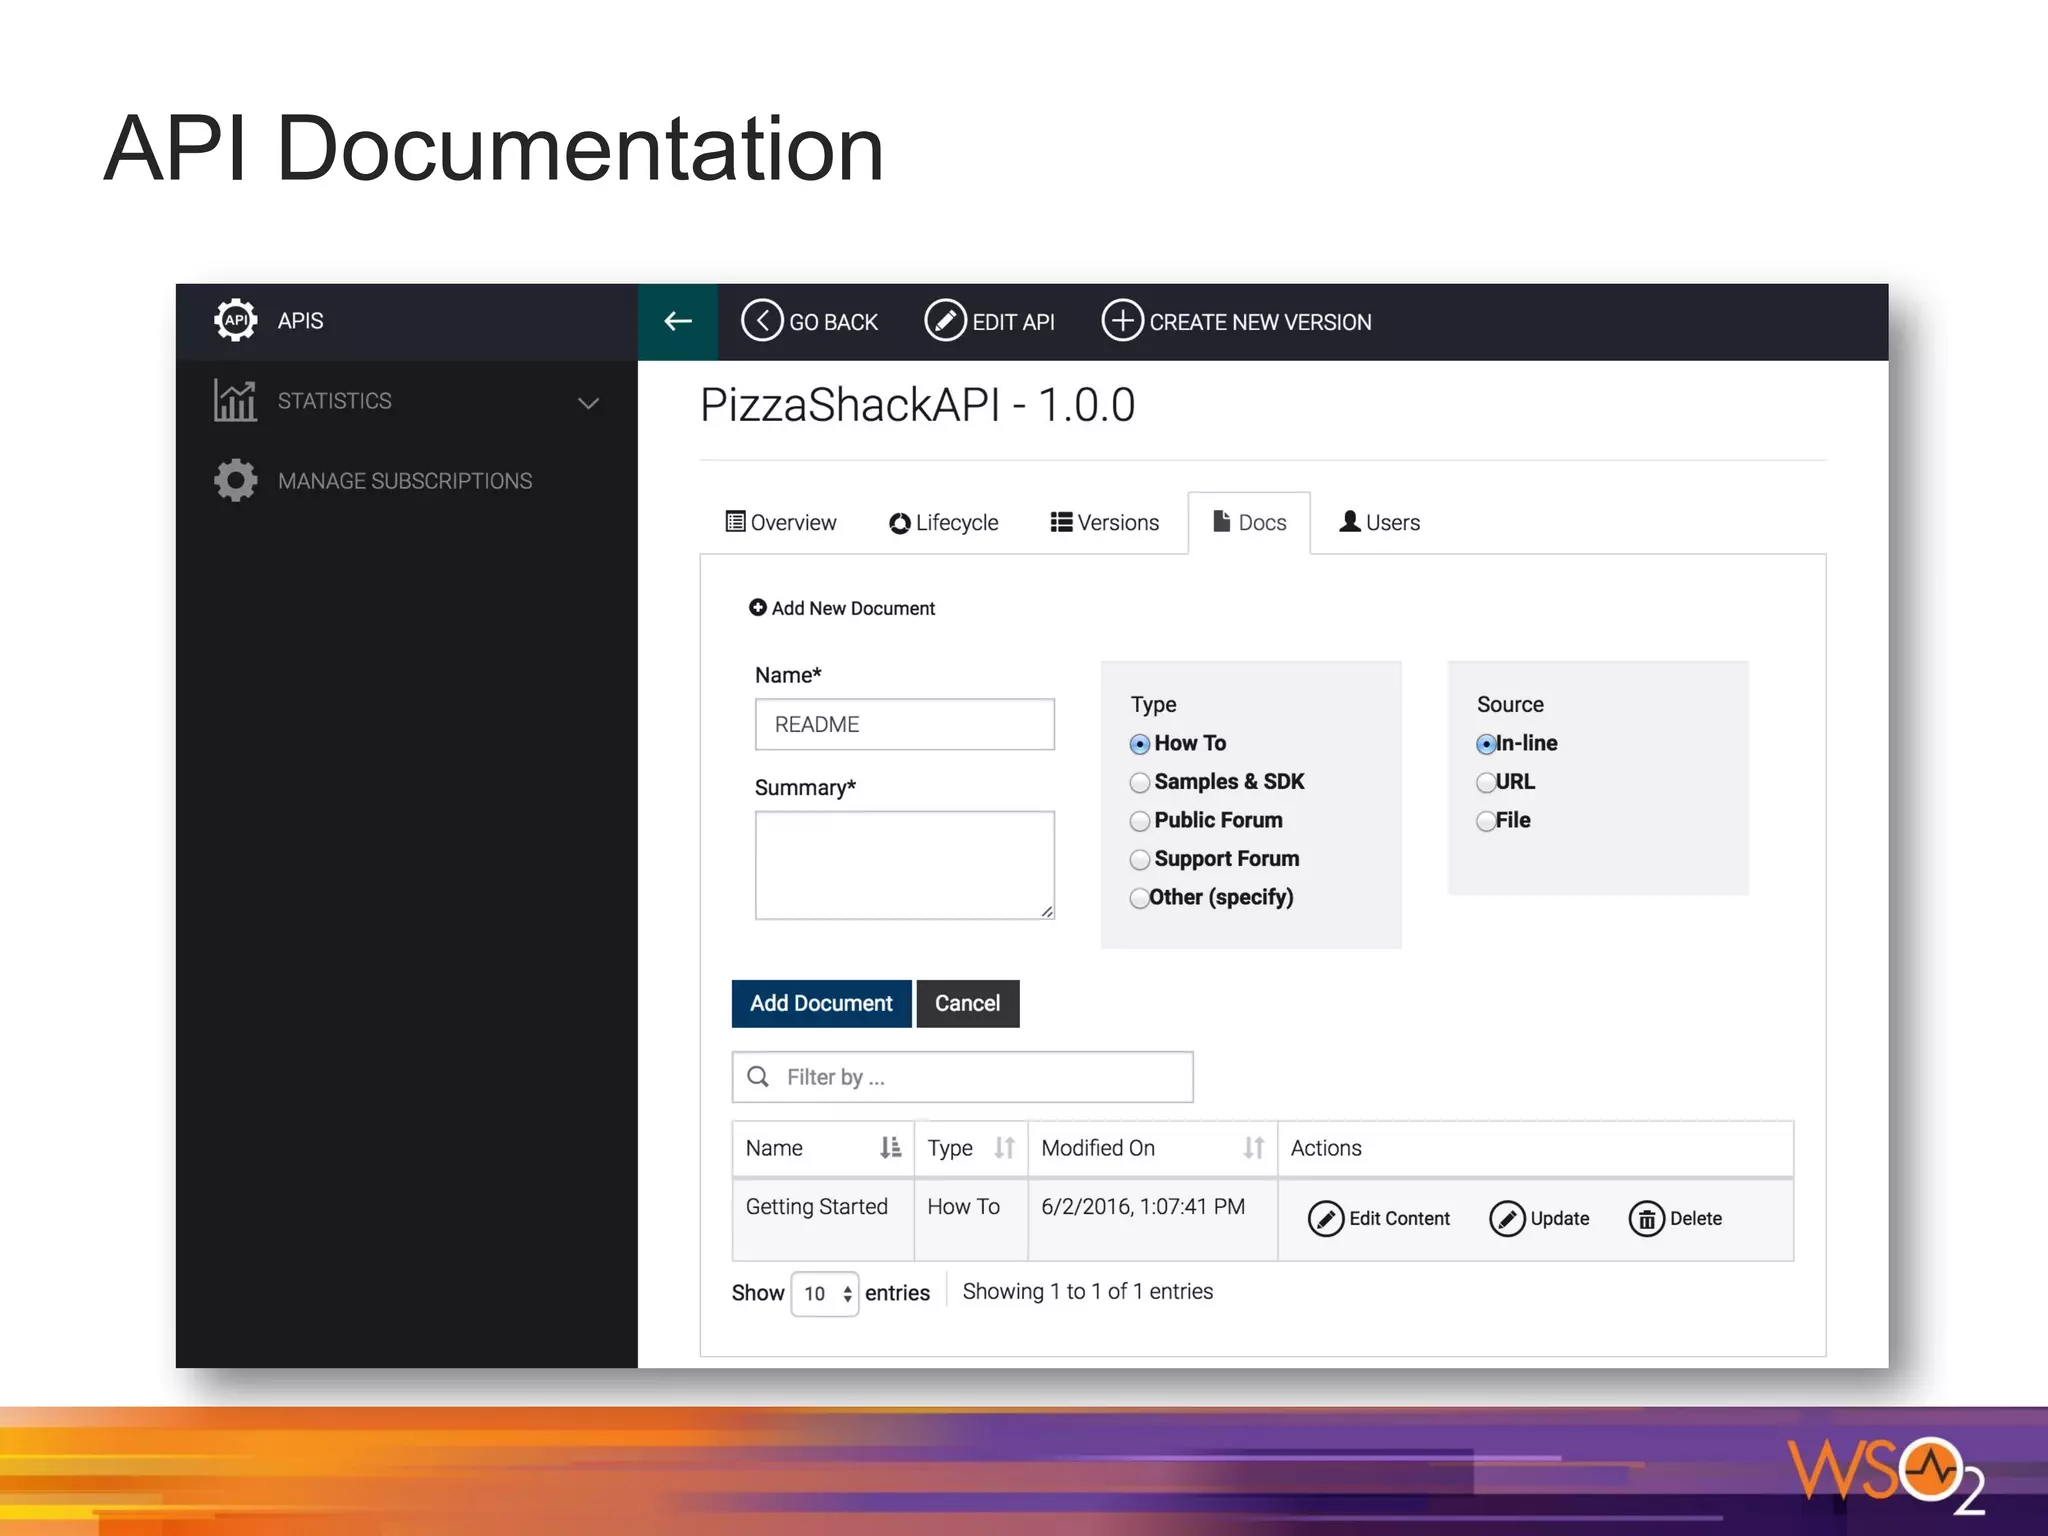The width and height of the screenshot is (2048, 1536).
Task: Click Showing 1 to 1 of 1 entries
Action: (x=1088, y=1292)
